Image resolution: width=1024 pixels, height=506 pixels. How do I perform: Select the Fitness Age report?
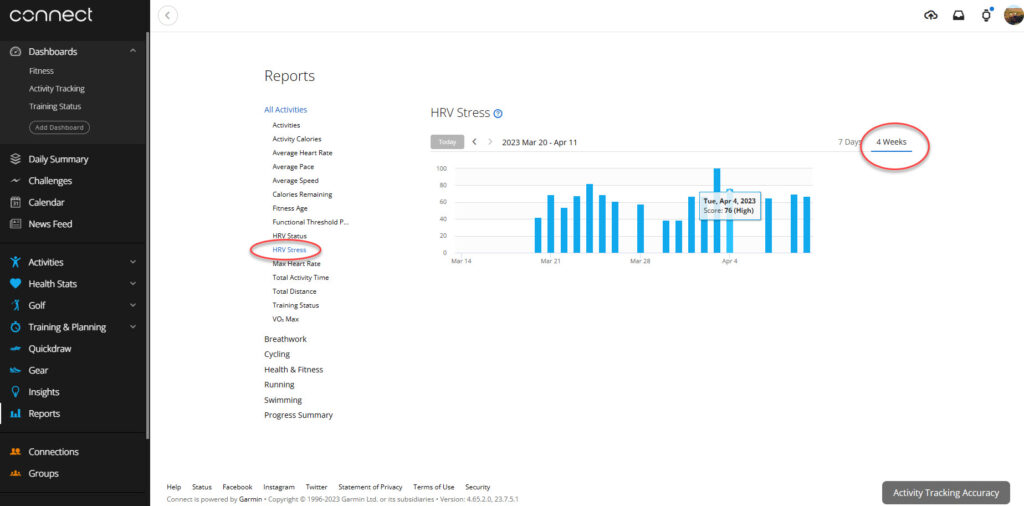tap(290, 208)
